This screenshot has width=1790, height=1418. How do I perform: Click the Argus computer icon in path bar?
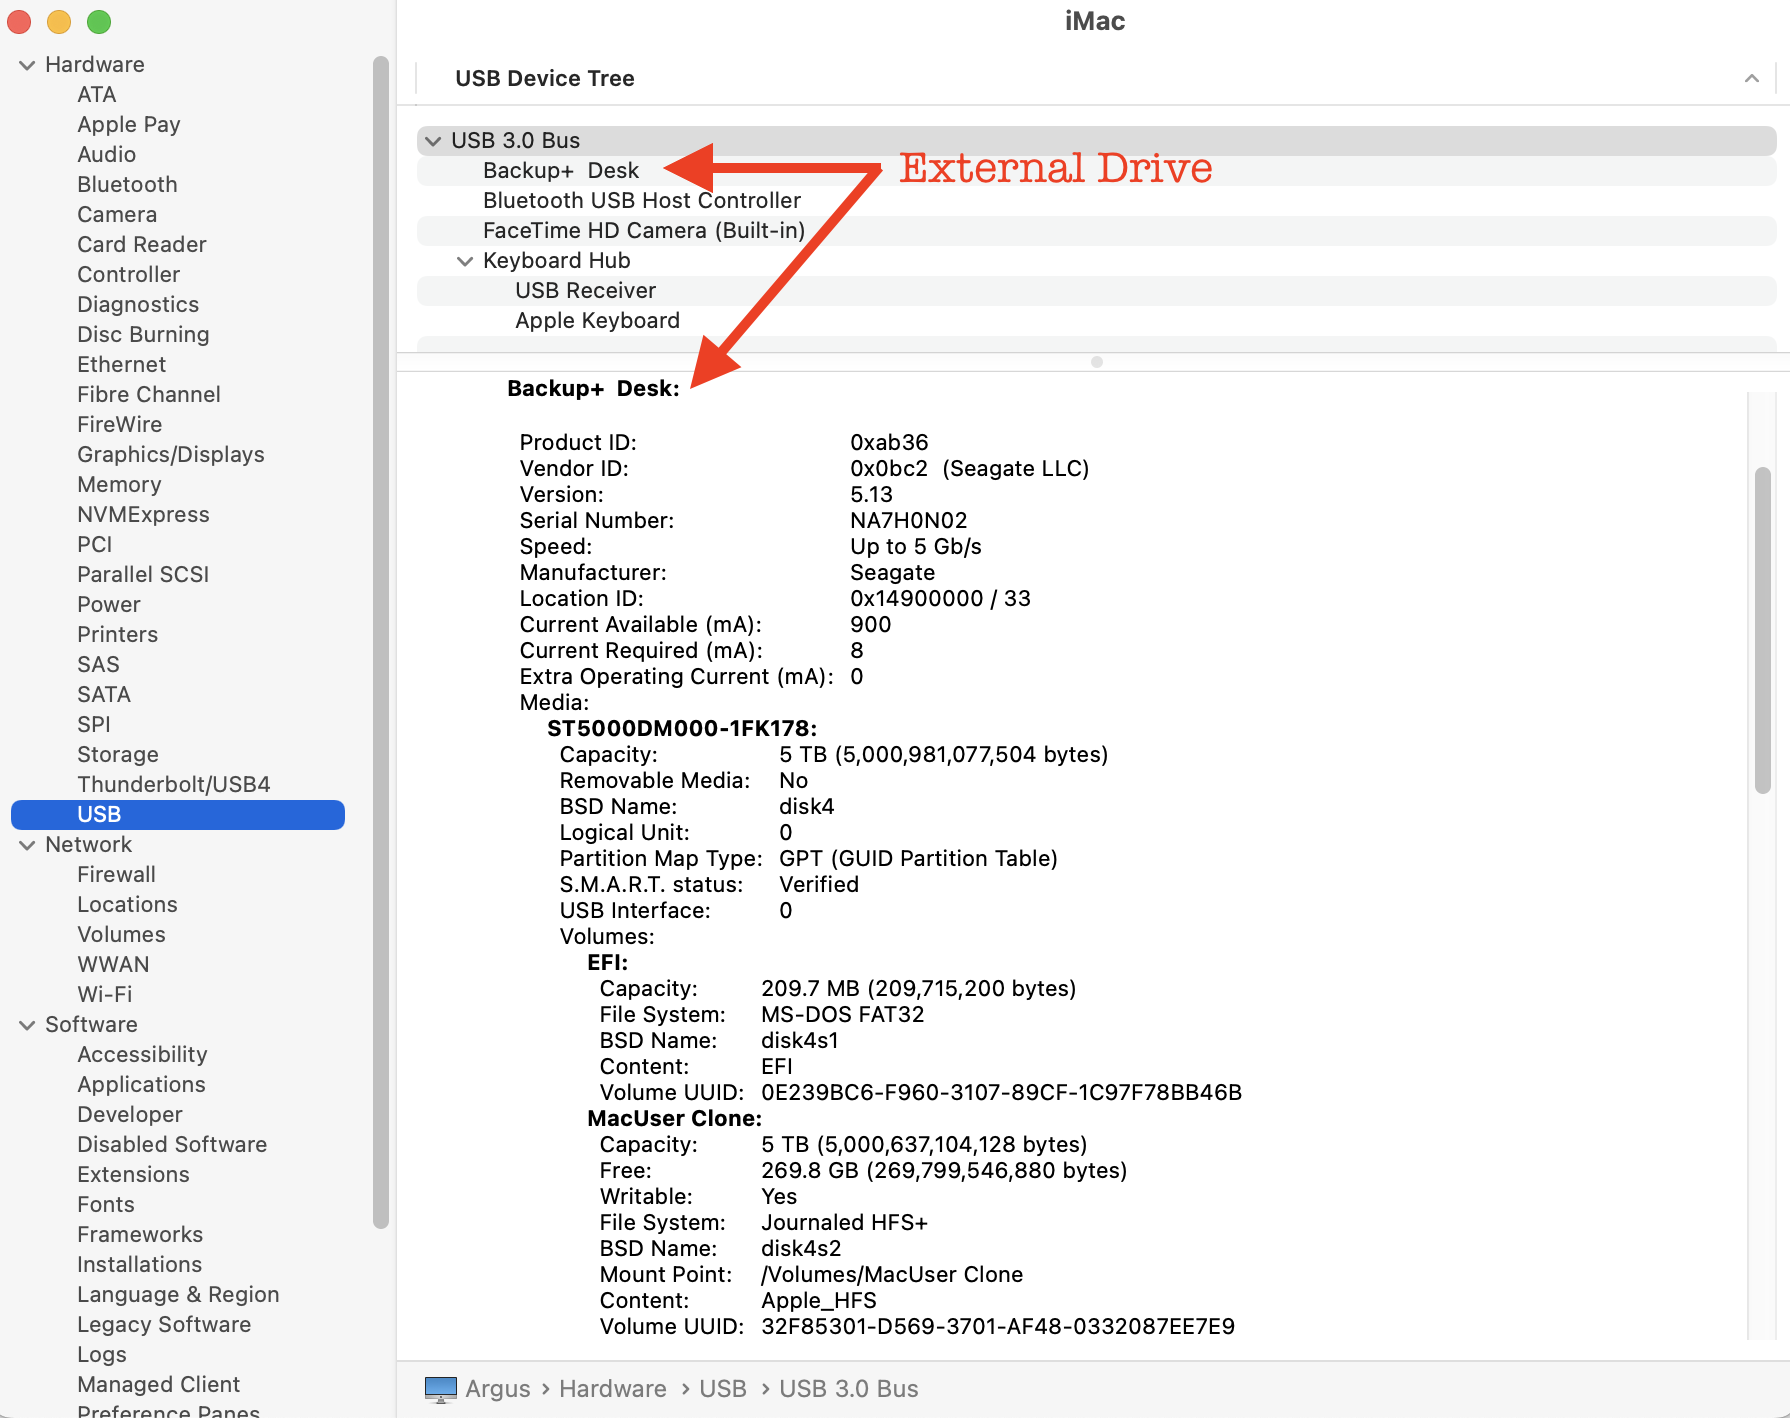click(x=440, y=1389)
